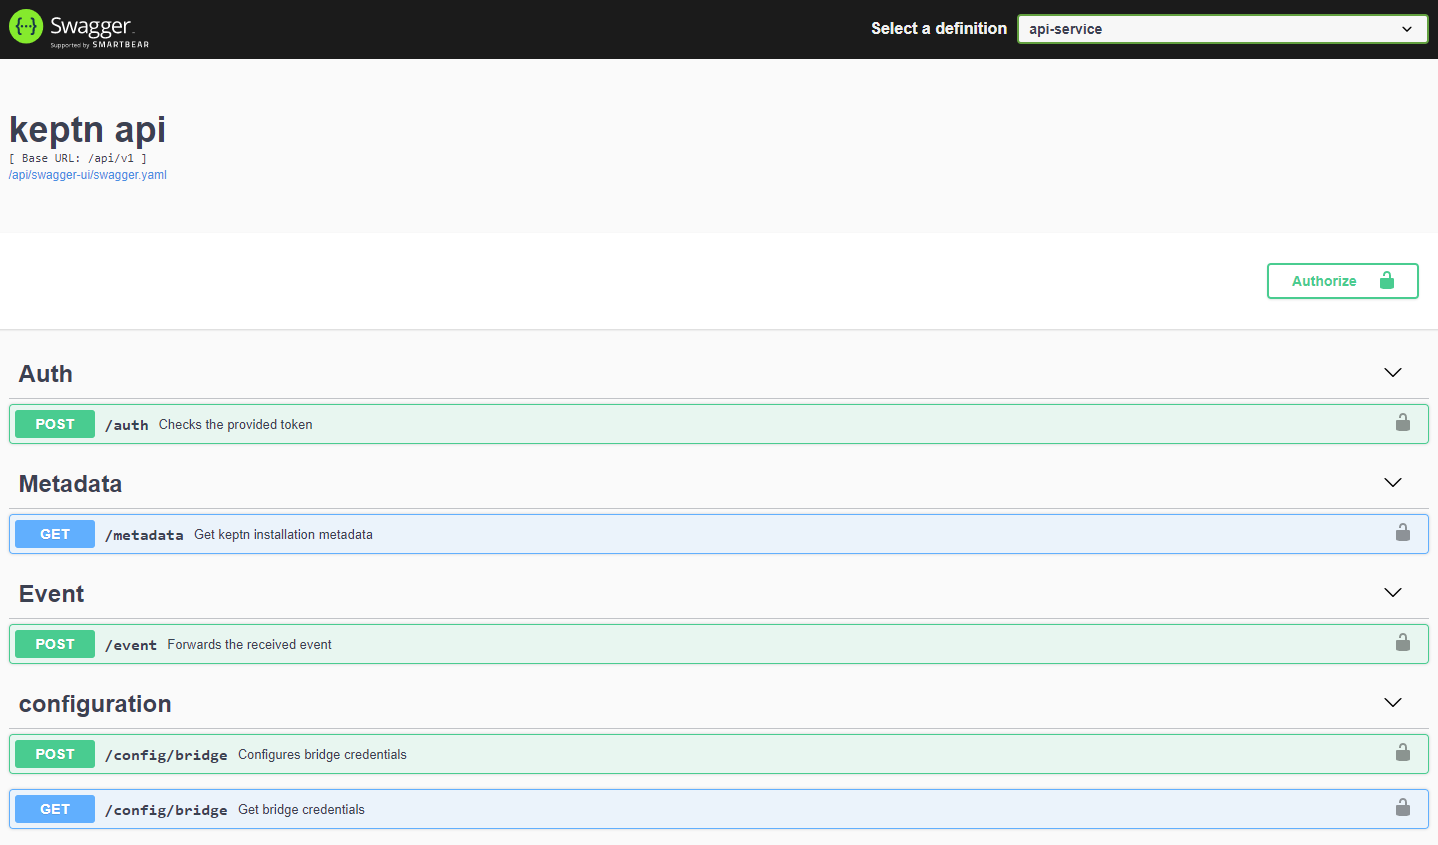Click the POST badge for /event
Image resolution: width=1438 pixels, height=845 pixels.
coord(55,644)
